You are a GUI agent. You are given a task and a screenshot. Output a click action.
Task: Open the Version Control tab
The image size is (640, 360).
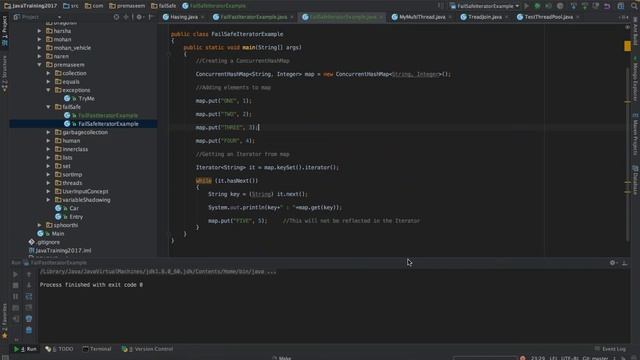(147, 349)
